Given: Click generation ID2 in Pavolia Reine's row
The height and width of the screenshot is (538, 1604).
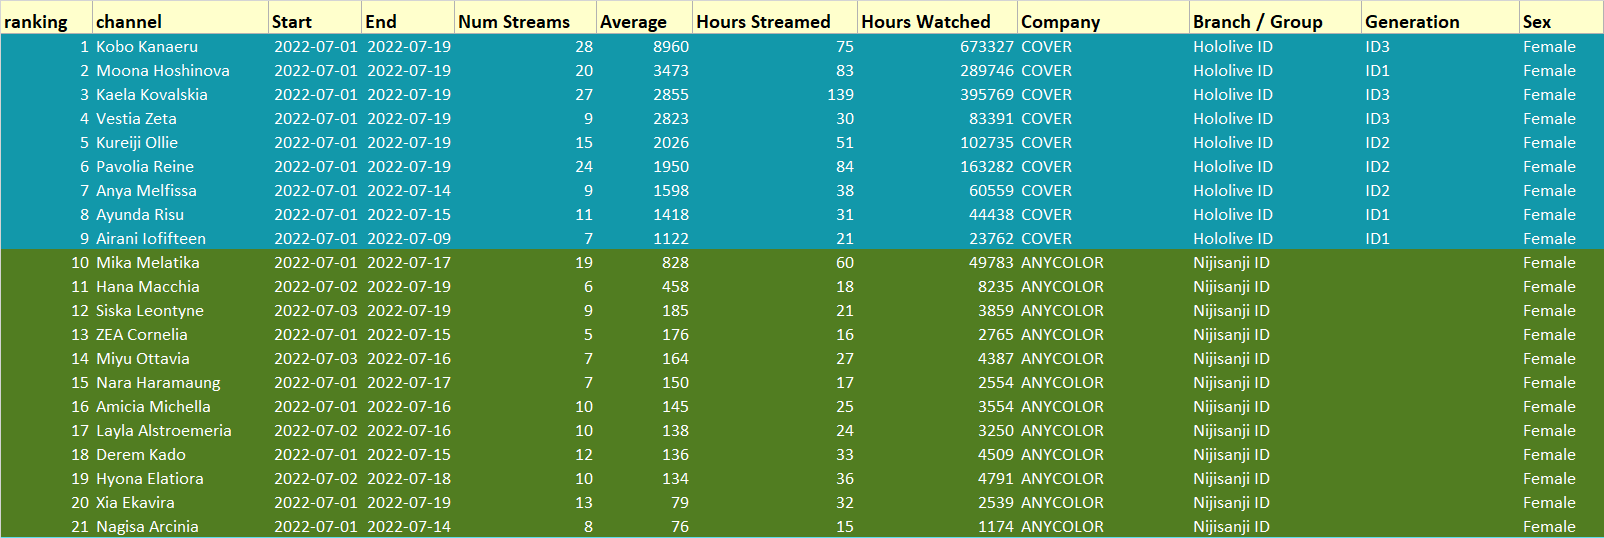Looking at the screenshot, I should point(1377,166).
